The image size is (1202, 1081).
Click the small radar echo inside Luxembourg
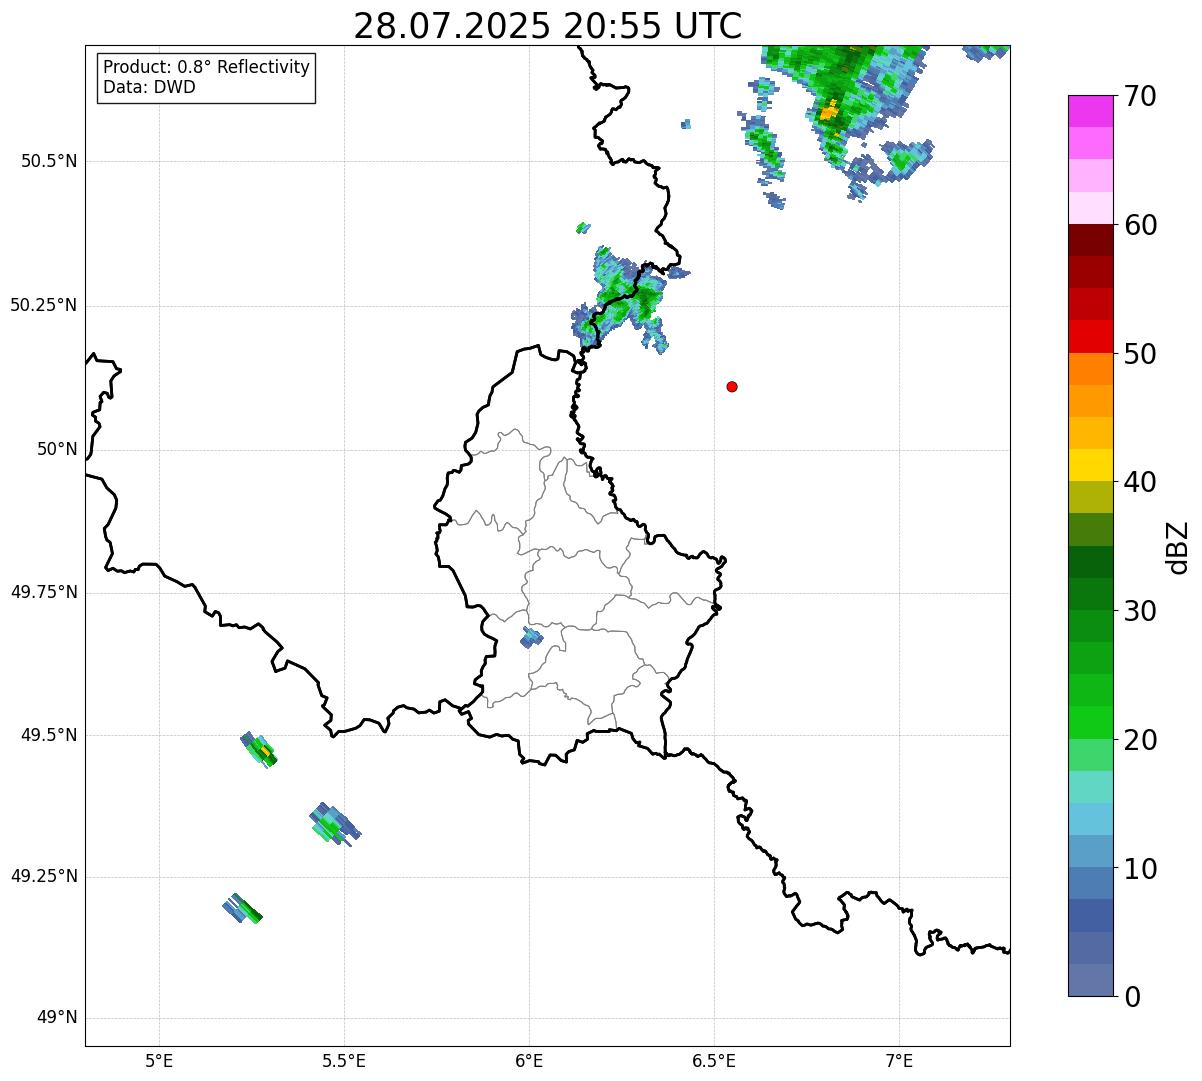[x=531, y=637]
